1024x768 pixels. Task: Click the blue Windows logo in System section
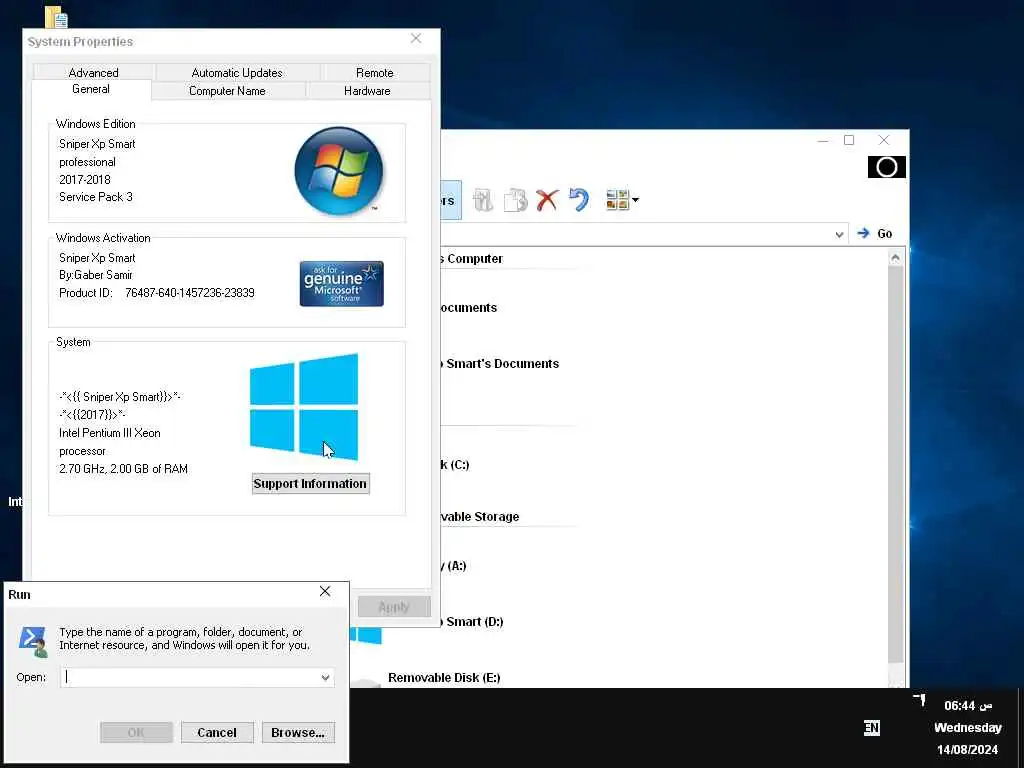point(304,407)
